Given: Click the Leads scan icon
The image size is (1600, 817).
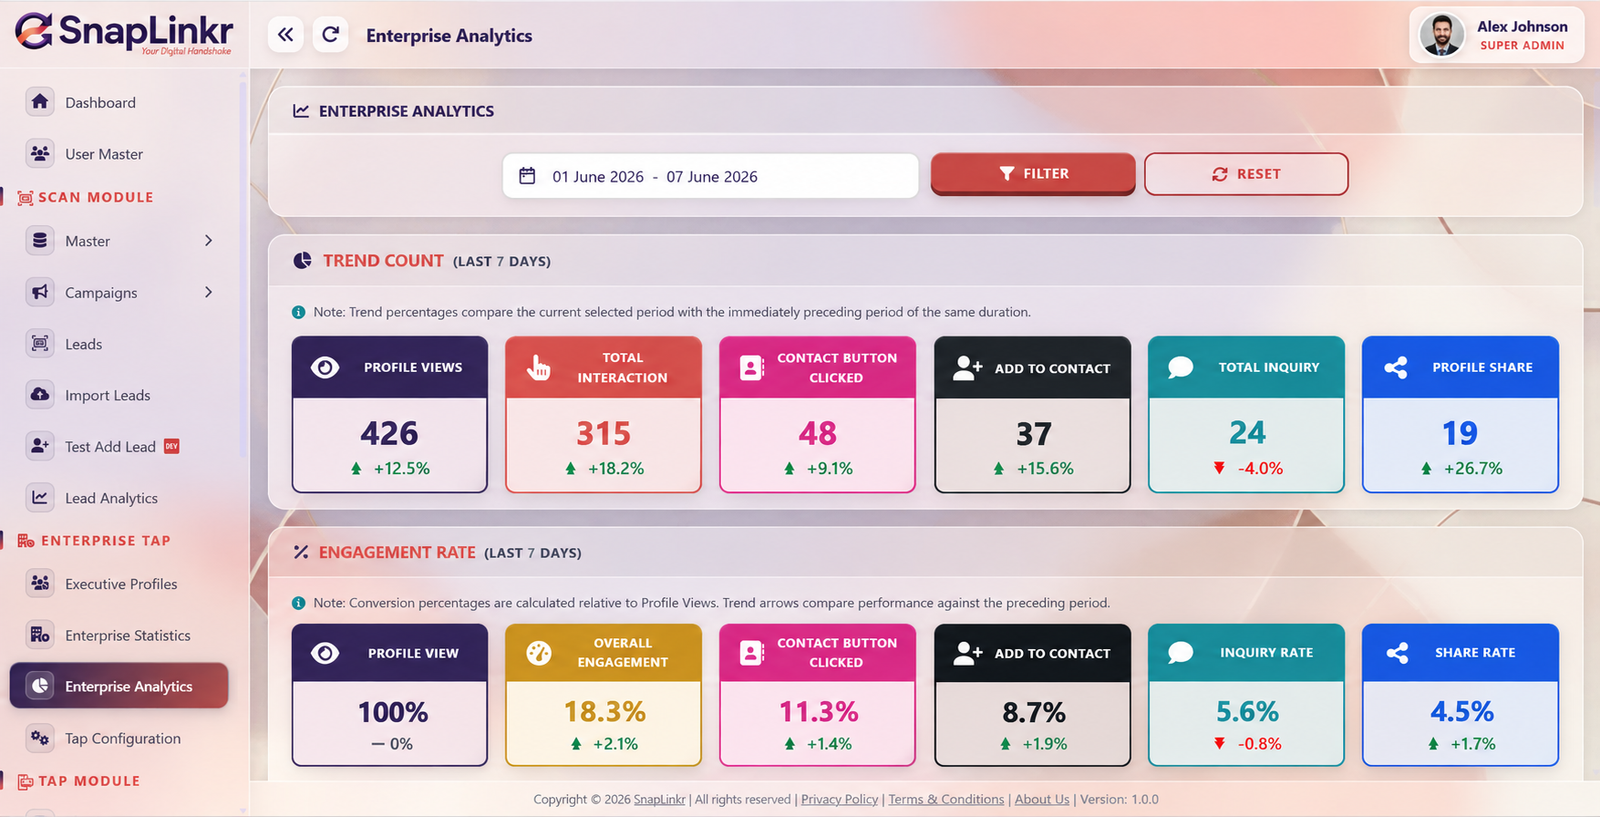Looking at the screenshot, I should (x=40, y=343).
